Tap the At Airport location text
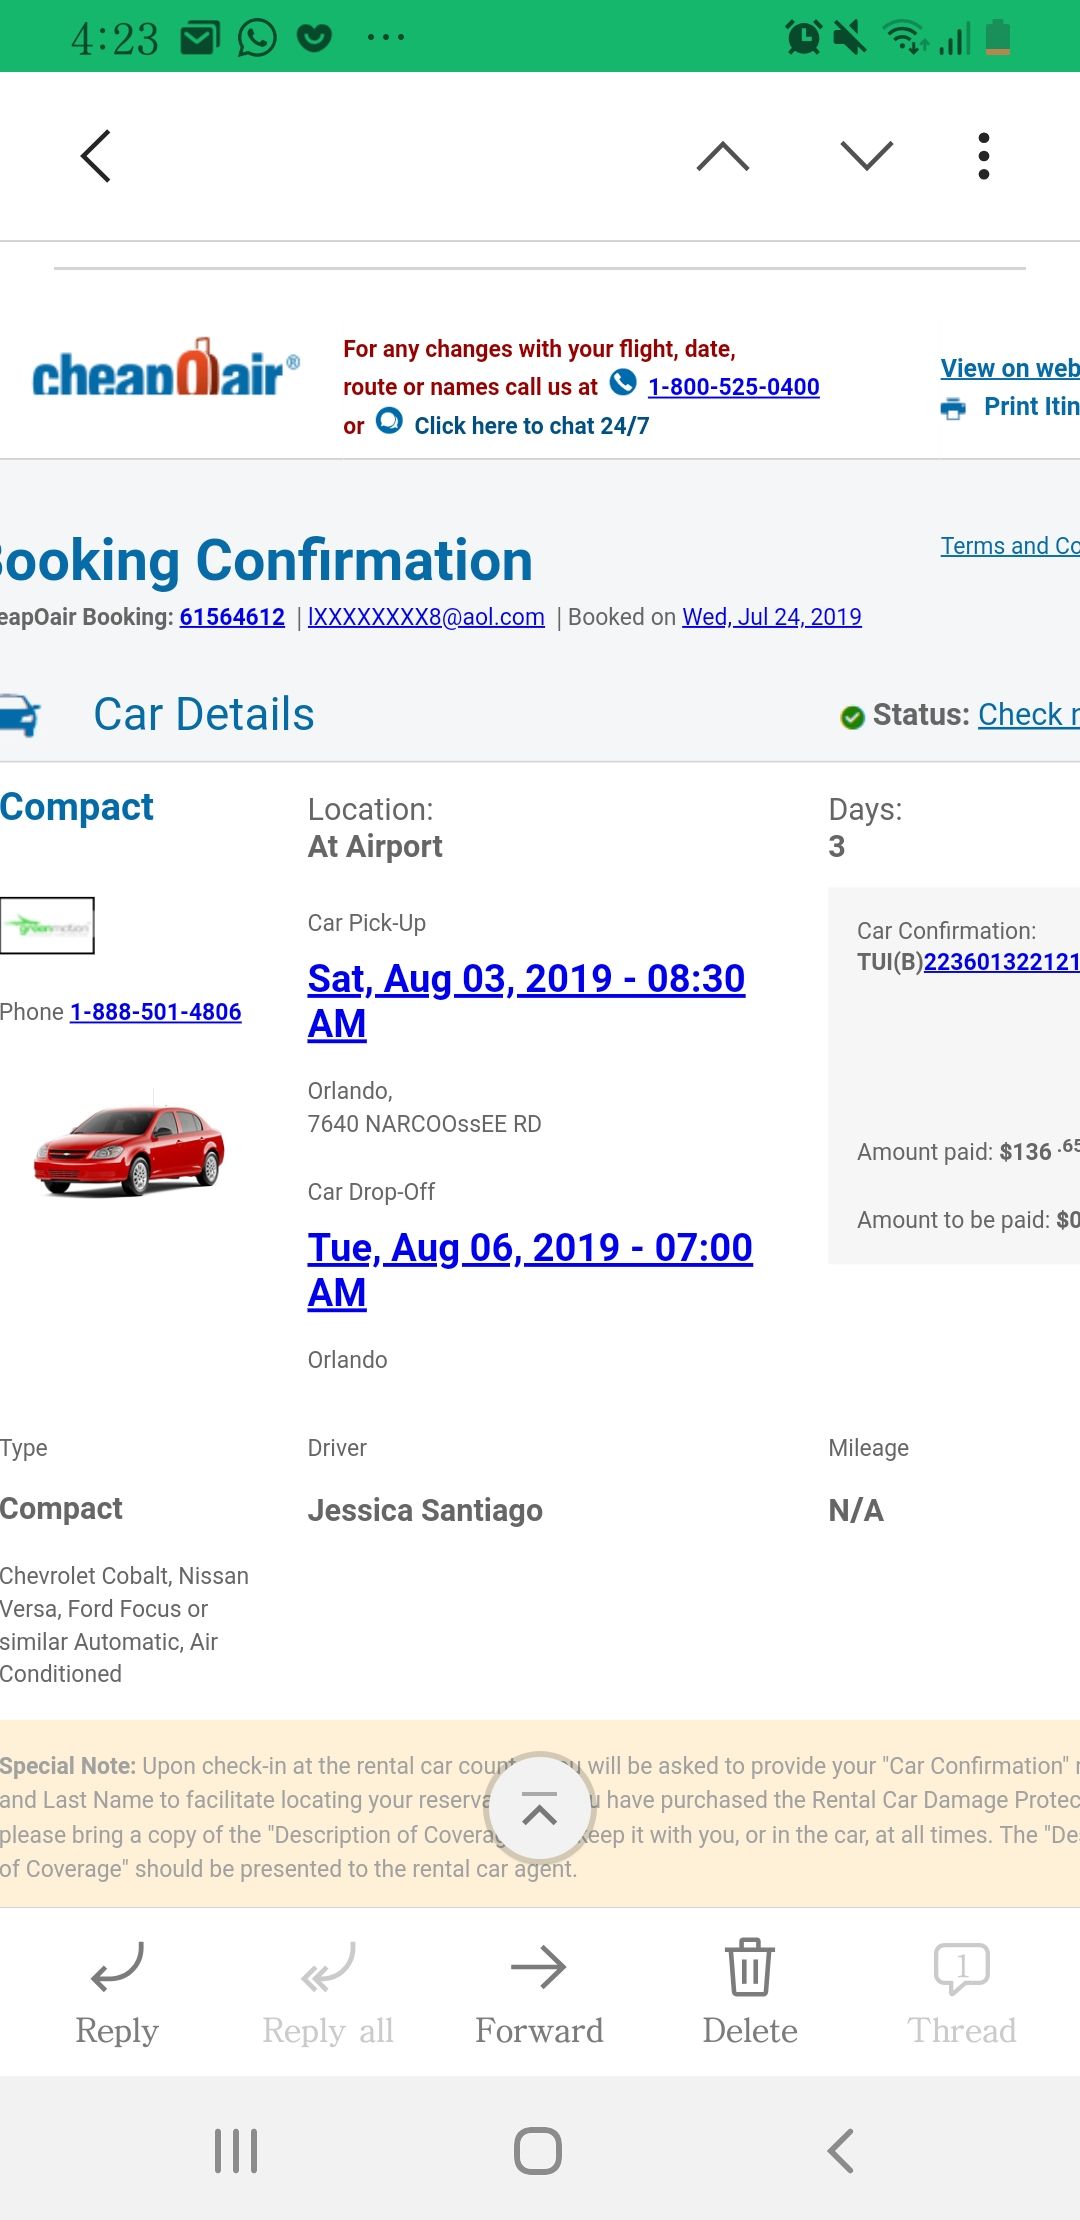Screen dimensions: 1080x2220 pyautogui.click(x=375, y=847)
